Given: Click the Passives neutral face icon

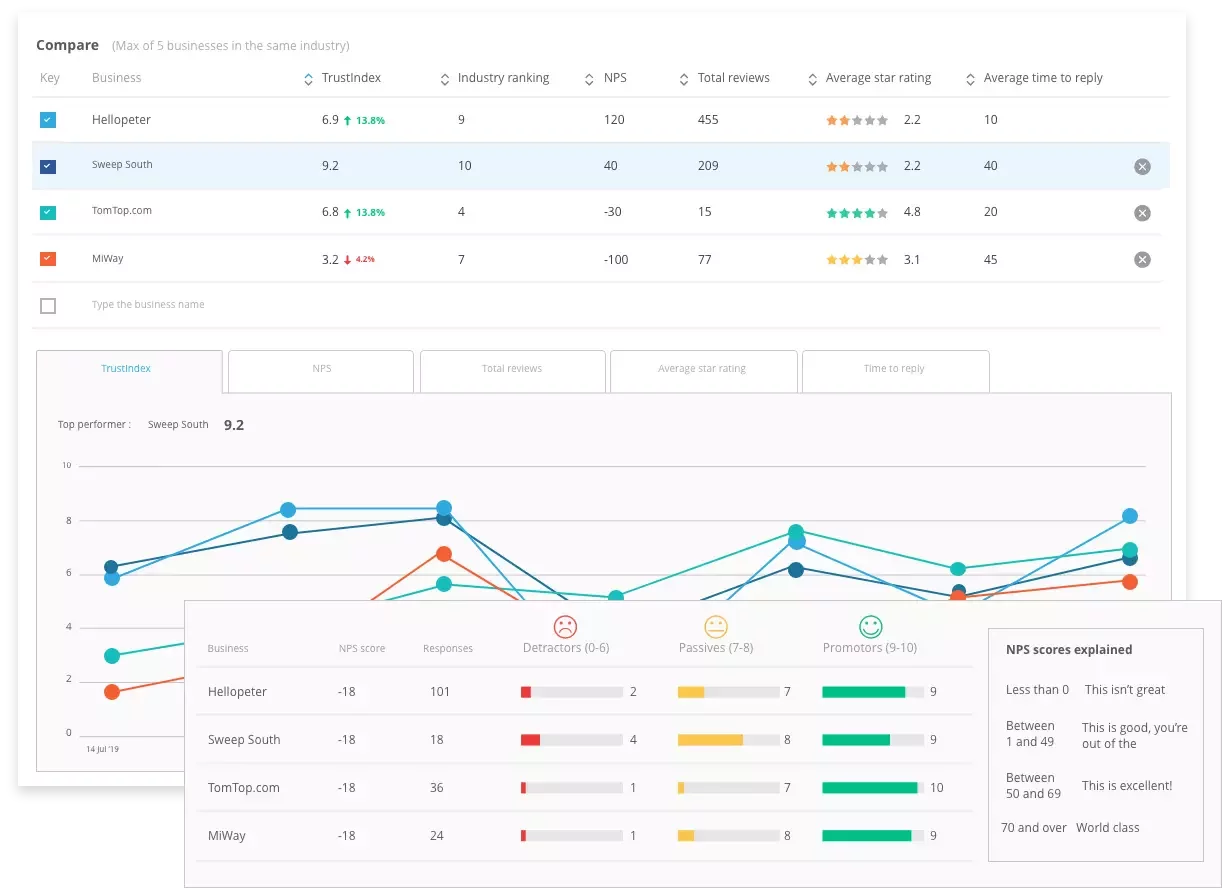Looking at the screenshot, I should 715,626.
